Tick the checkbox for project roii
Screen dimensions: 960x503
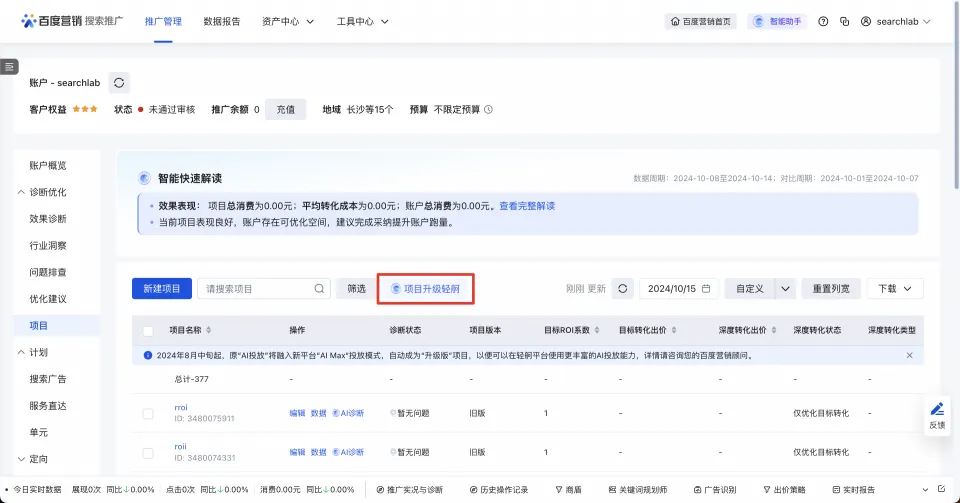(x=148, y=453)
